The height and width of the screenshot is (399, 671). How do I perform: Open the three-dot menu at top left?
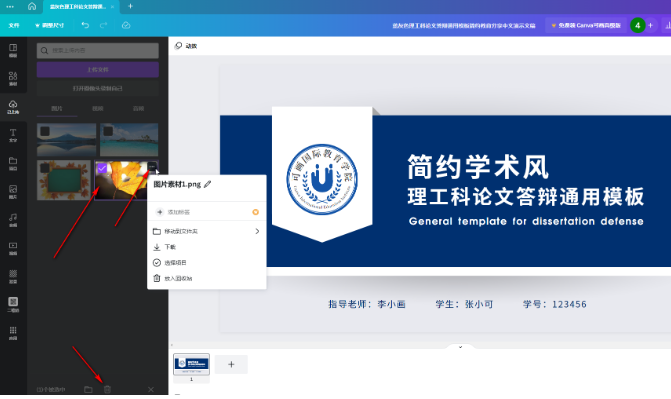click(10, 6)
